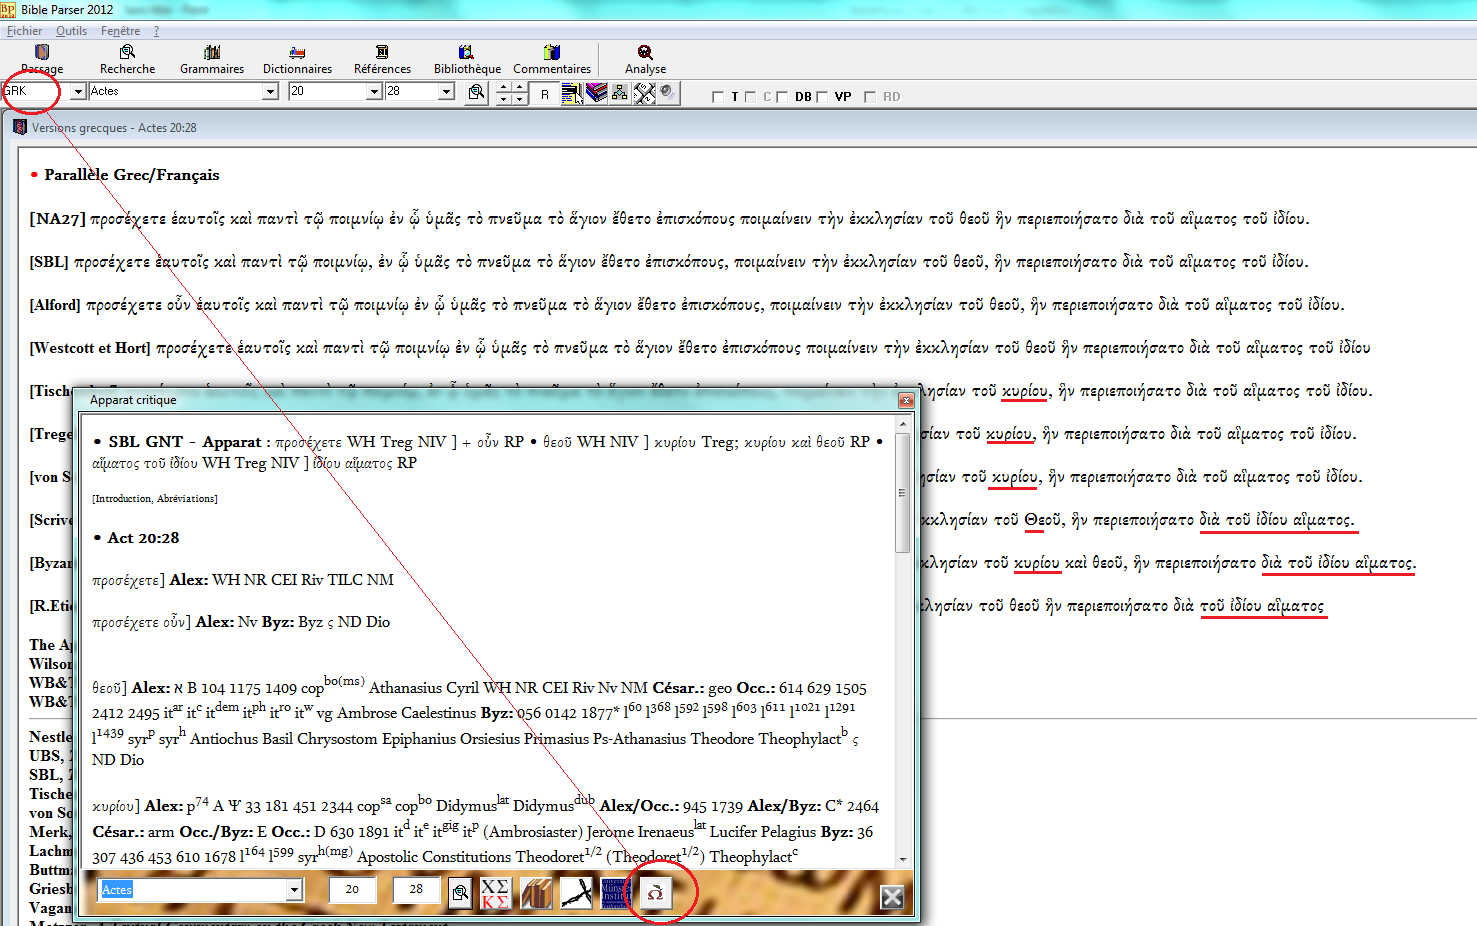Click the [SBL] version label

click(x=49, y=262)
